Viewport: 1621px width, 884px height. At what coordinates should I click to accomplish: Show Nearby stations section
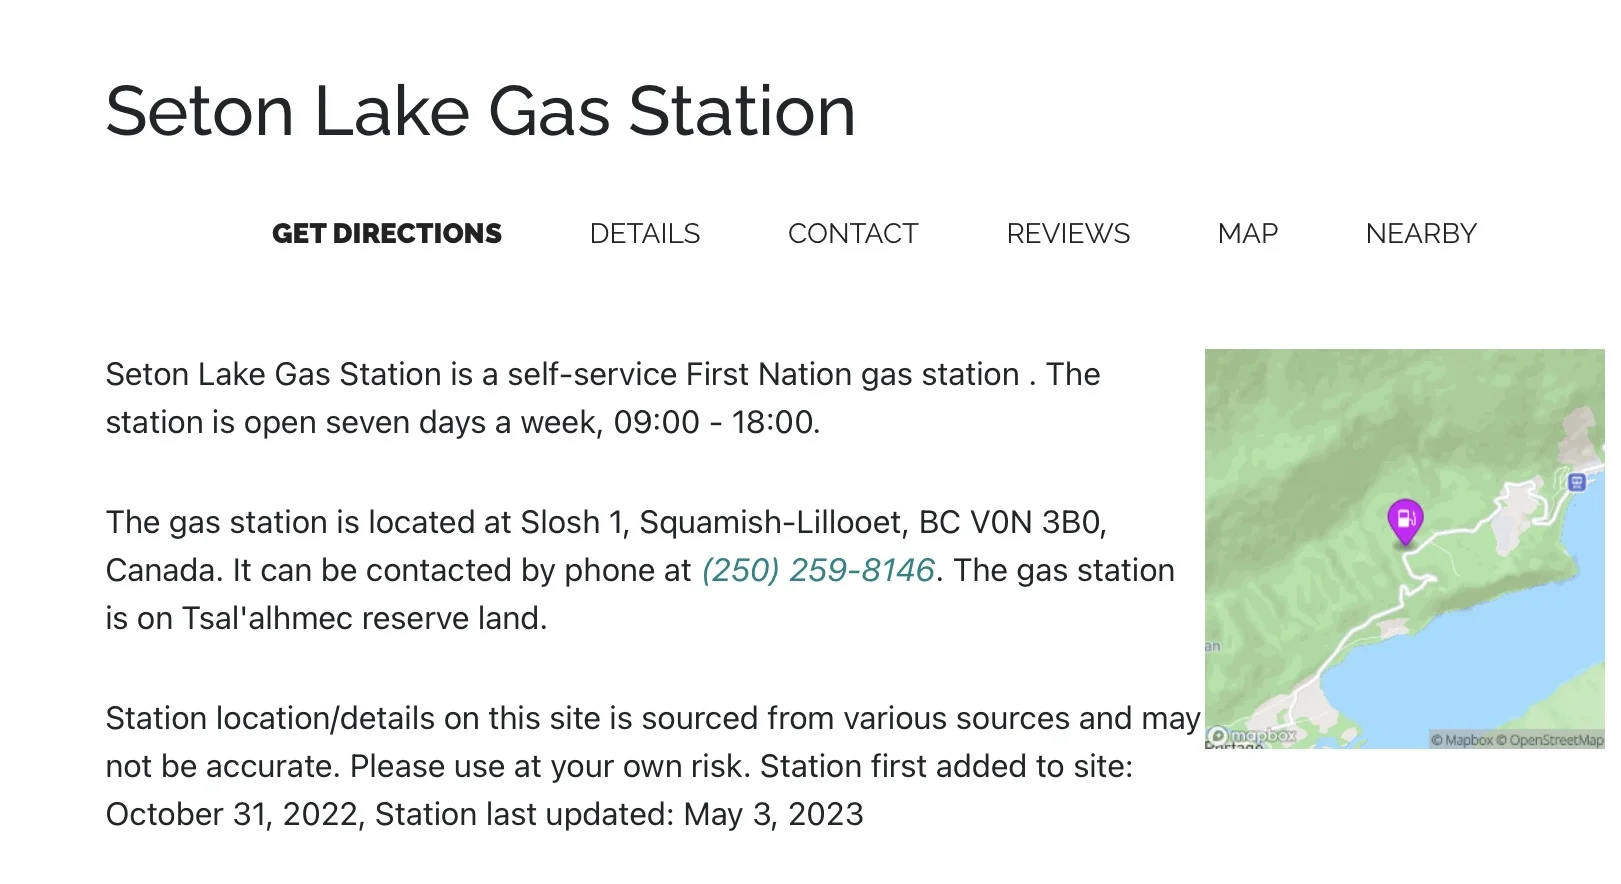[x=1421, y=234]
